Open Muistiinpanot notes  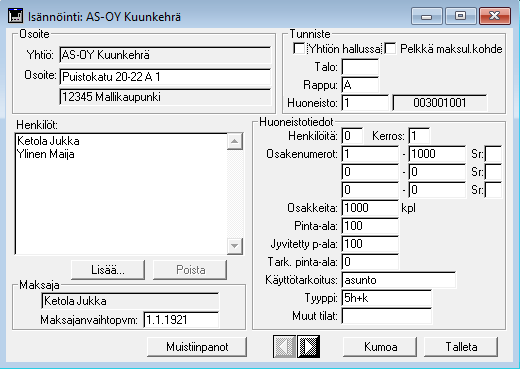click(197, 347)
